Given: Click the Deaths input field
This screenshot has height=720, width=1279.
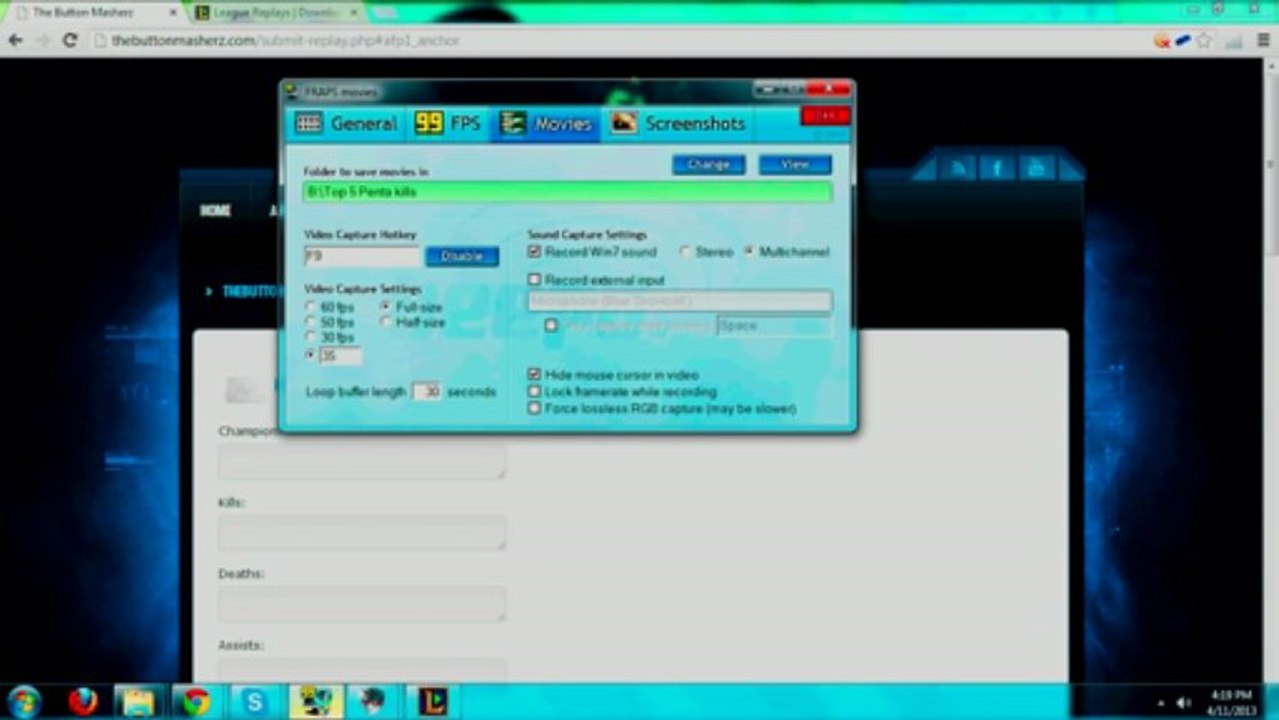Looking at the screenshot, I should pyautogui.click(x=362, y=604).
